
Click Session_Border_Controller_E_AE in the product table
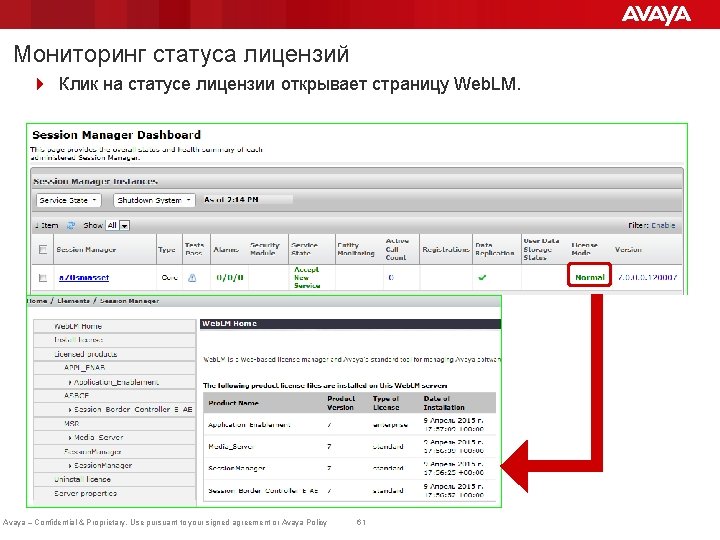pos(263,490)
